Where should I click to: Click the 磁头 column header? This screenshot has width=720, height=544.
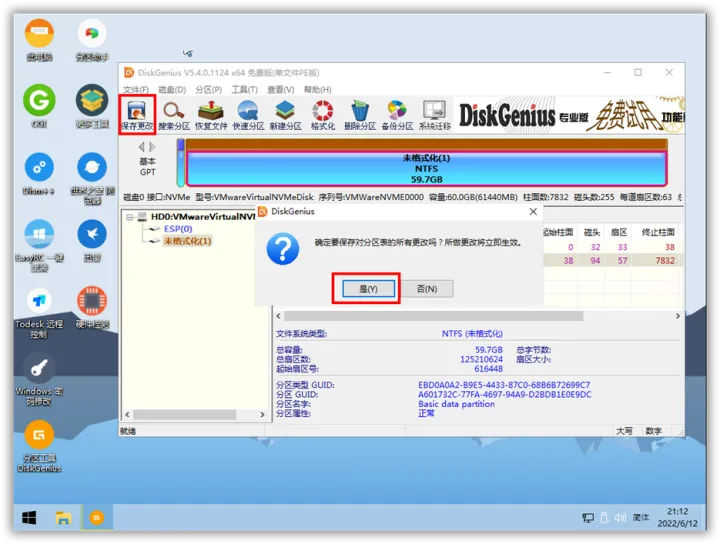(592, 232)
